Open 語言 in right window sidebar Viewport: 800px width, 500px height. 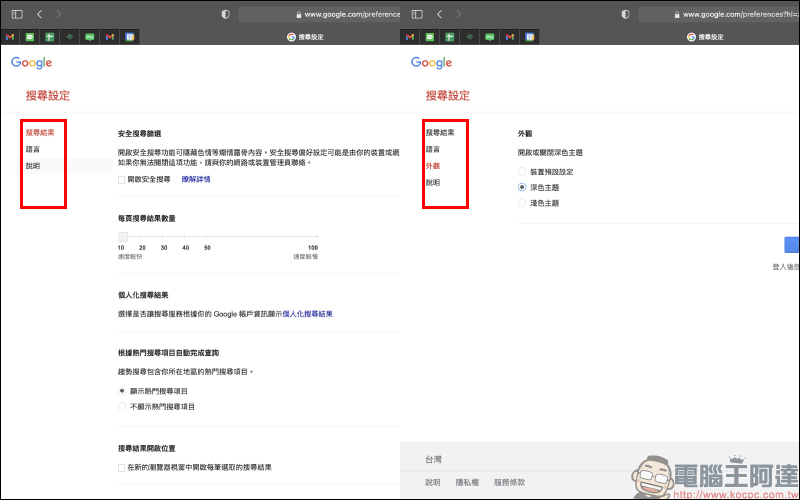[433, 149]
